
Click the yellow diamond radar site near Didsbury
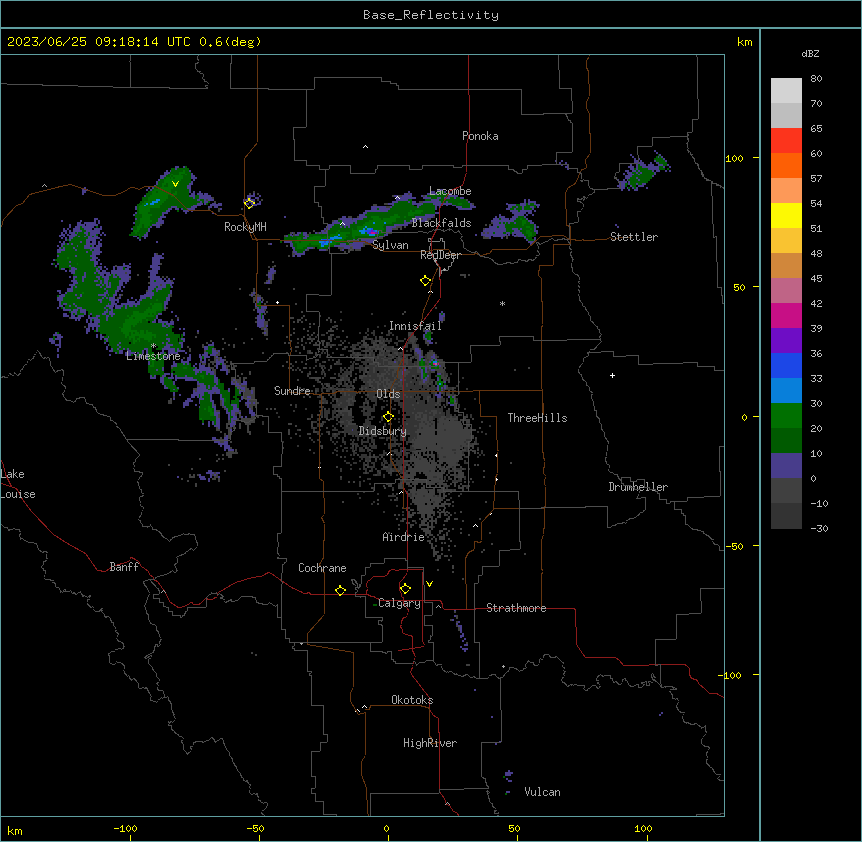pos(388,417)
